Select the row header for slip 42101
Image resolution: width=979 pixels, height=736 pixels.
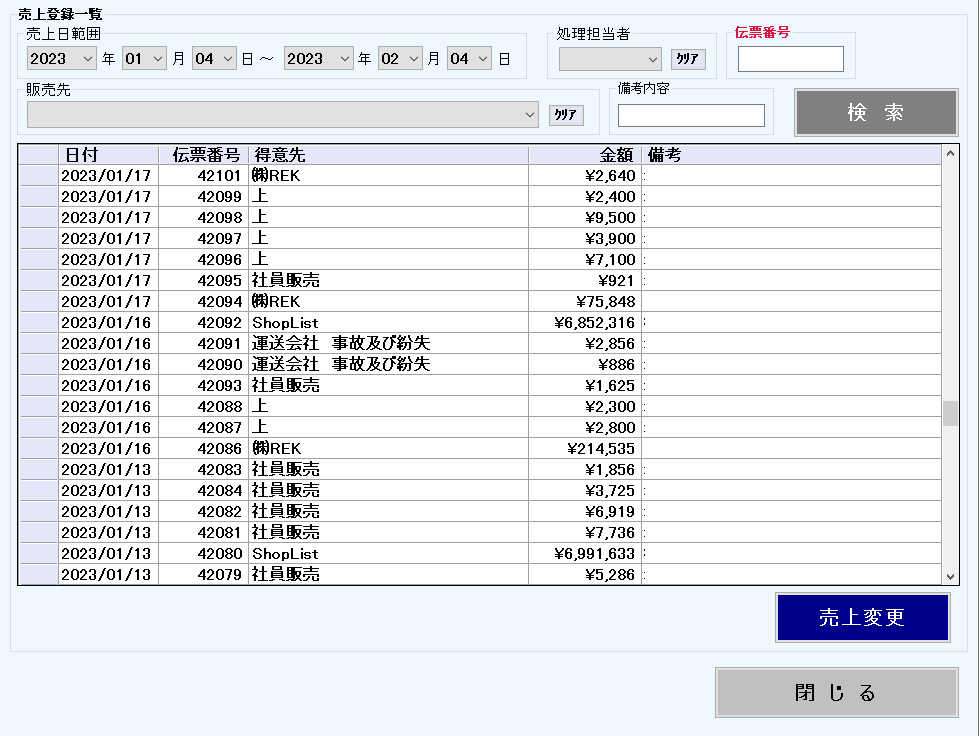pos(39,175)
